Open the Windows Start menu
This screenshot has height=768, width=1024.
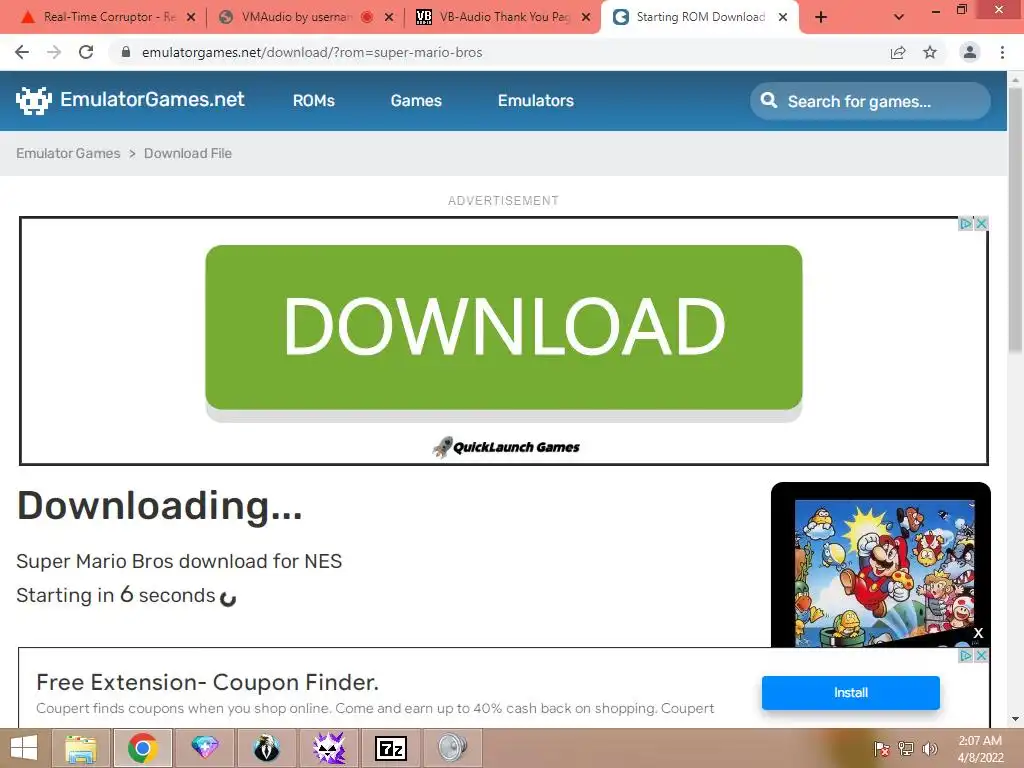click(x=24, y=748)
